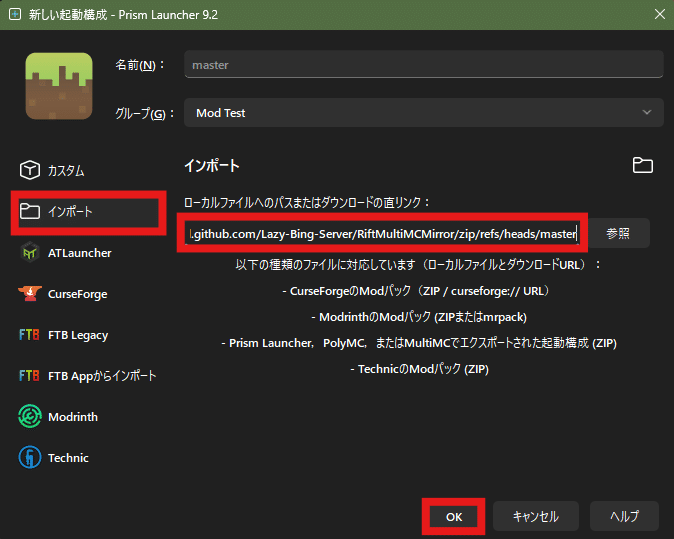Viewport: 674px width, 539px height.
Task: Click the Prism Launcher title bar icon
Action: click(x=15, y=15)
